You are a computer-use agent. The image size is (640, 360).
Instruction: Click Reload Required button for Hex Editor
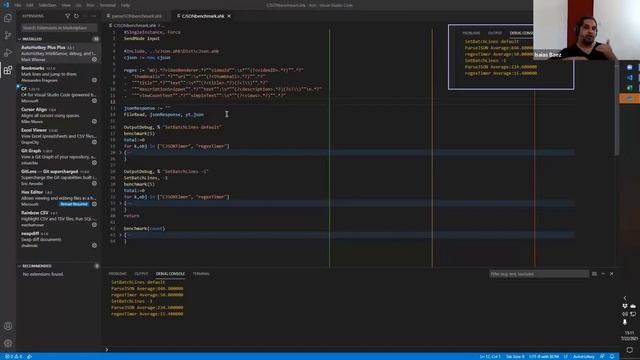click(74, 204)
